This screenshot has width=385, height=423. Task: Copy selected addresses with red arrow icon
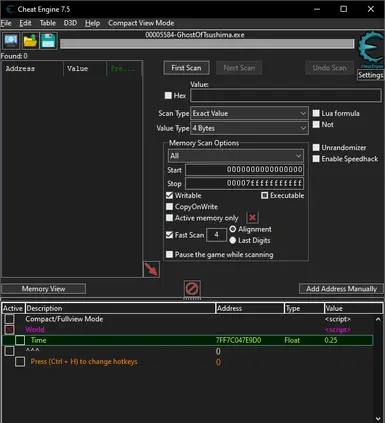(x=151, y=269)
